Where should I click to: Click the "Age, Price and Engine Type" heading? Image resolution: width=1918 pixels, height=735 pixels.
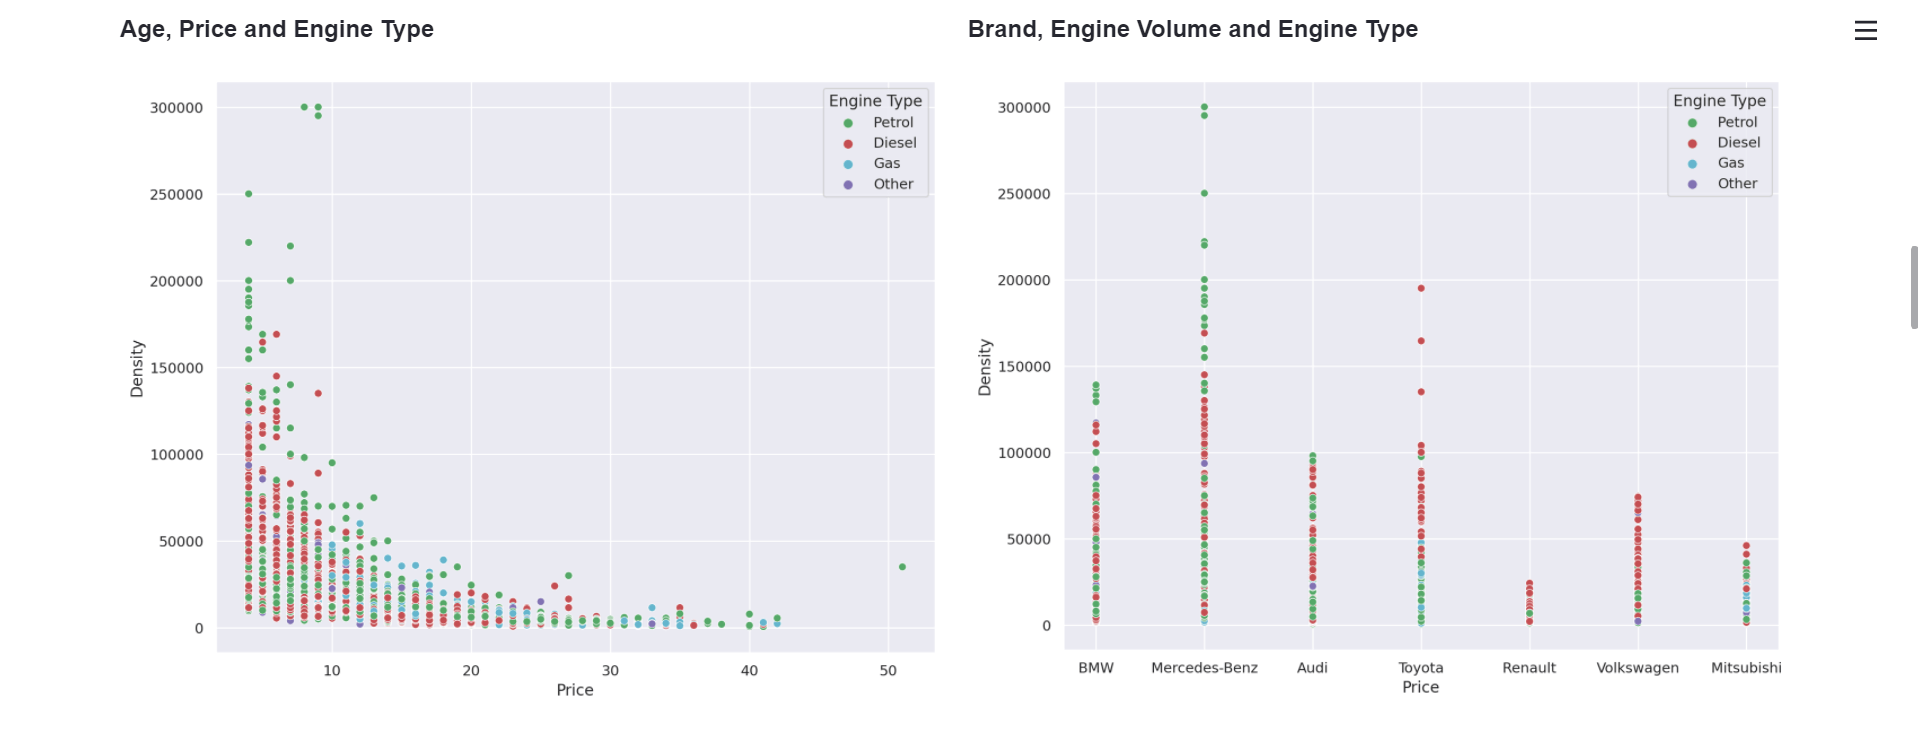[x=277, y=29]
